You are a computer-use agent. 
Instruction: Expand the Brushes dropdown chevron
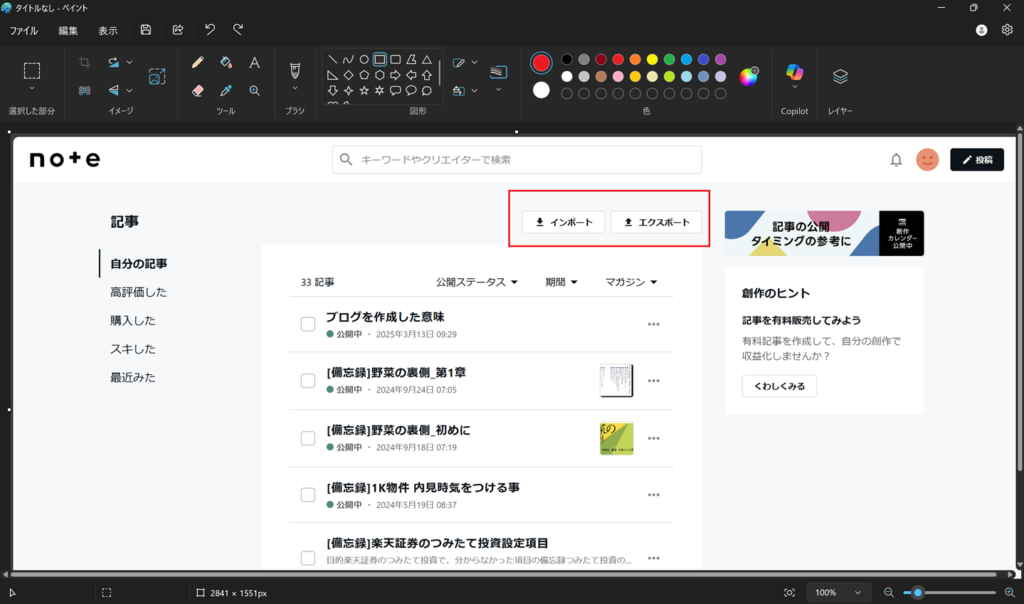pyautogui.click(x=295, y=89)
